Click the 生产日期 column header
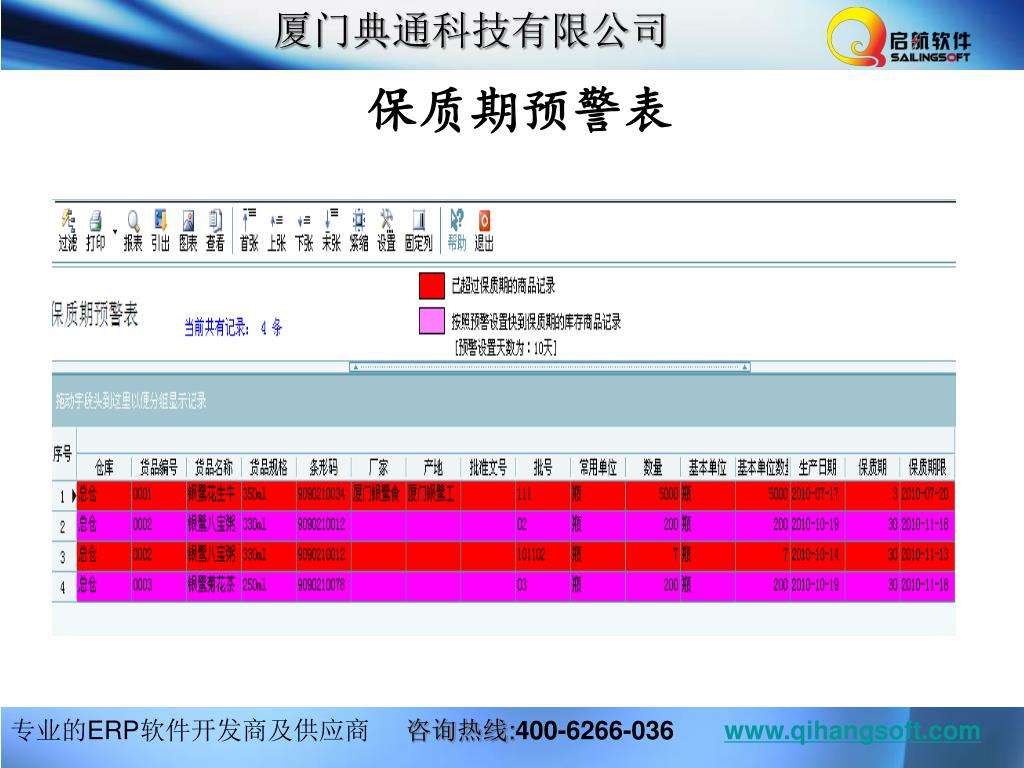Image resolution: width=1024 pixels, height=768 pixels. [x=818, y=467]
